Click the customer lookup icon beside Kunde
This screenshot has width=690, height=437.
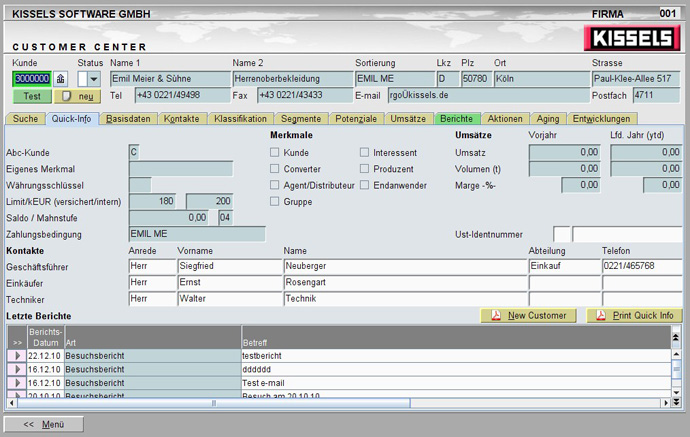[60, 79]
